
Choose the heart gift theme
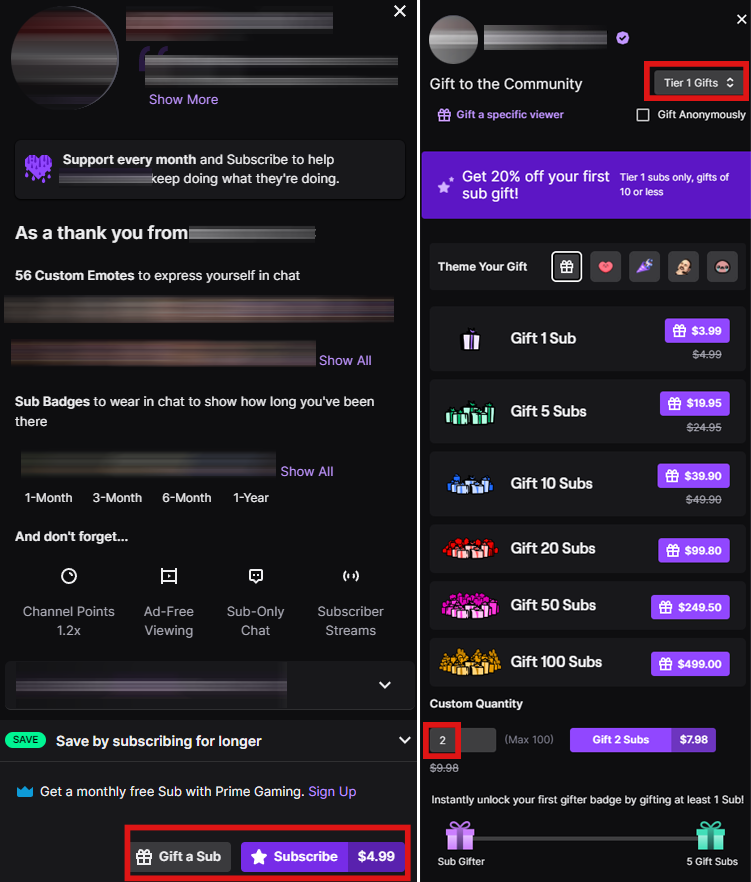tap(605, 267)
